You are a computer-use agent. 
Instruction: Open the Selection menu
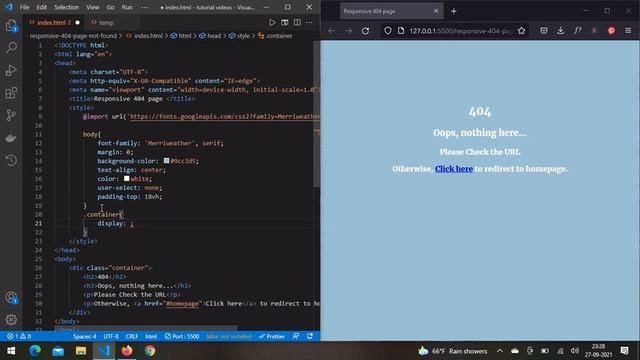tap(67, 7)
